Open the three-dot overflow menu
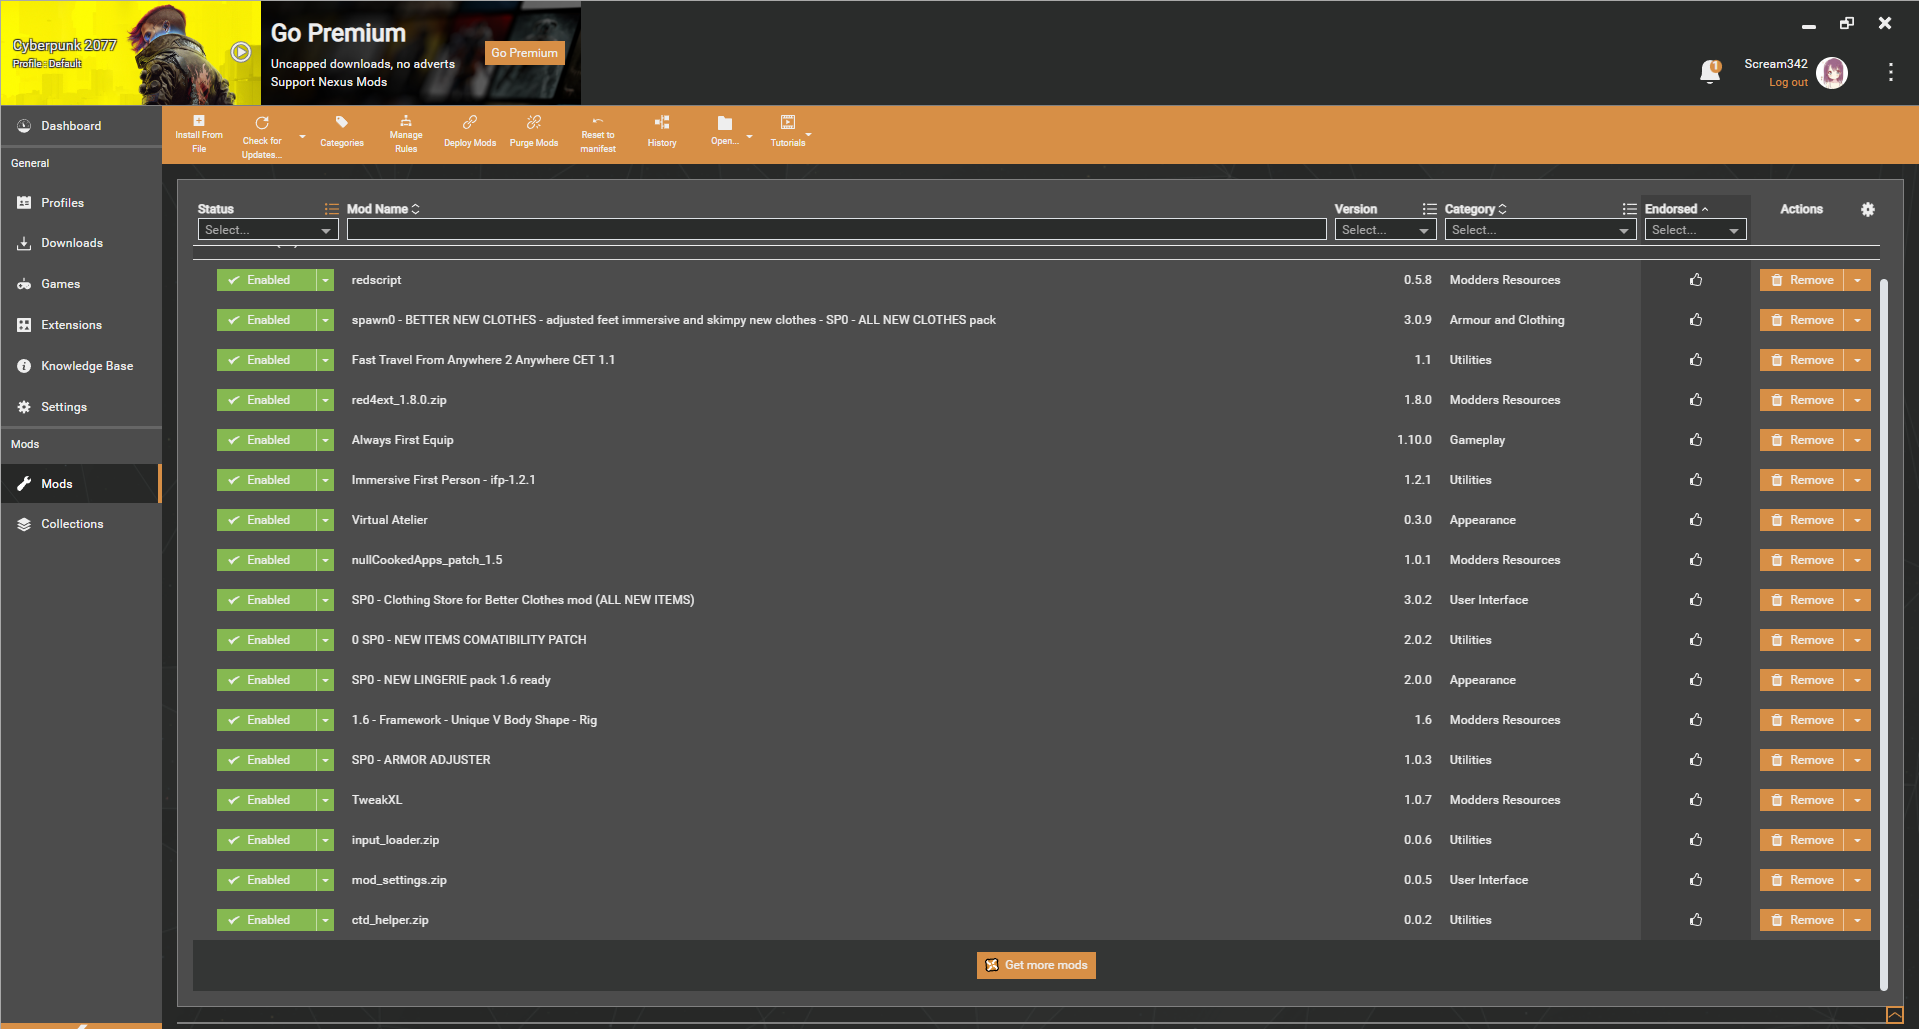1919x1029 pixels. tap(1890, 72)
